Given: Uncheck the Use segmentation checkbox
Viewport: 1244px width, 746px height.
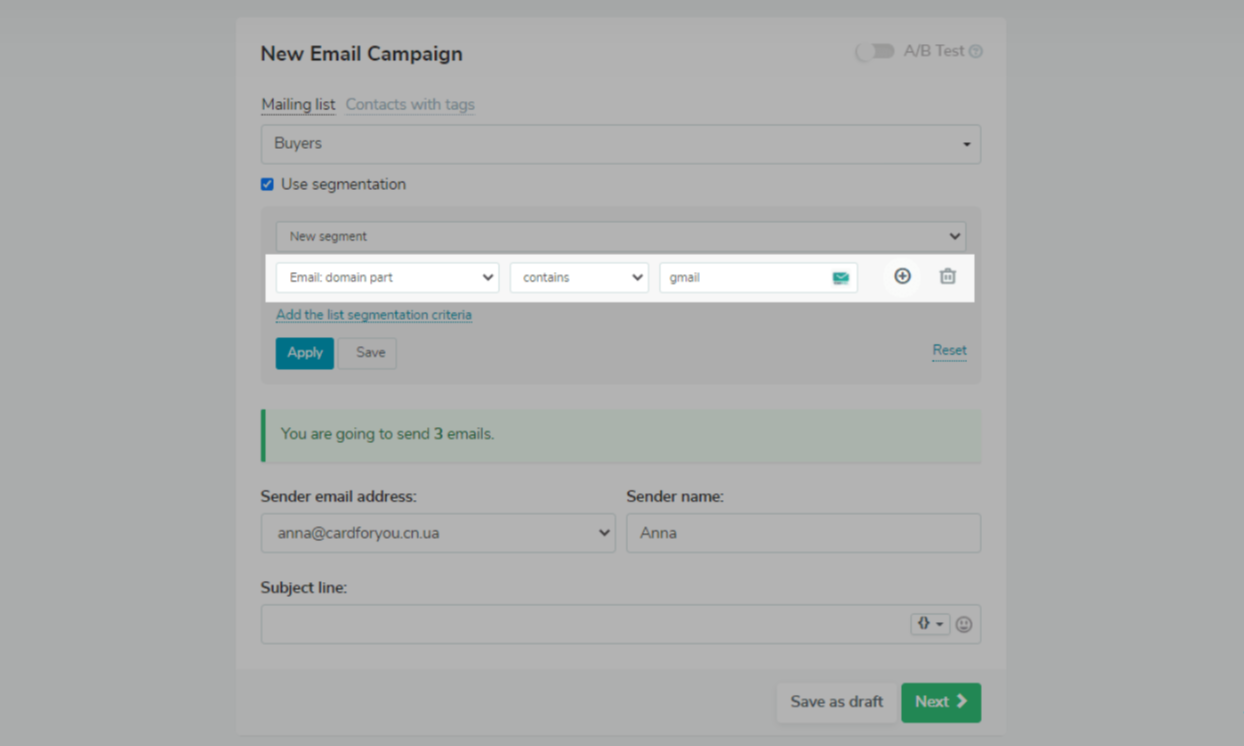Looking at the screenshot, I should (266, 184).
